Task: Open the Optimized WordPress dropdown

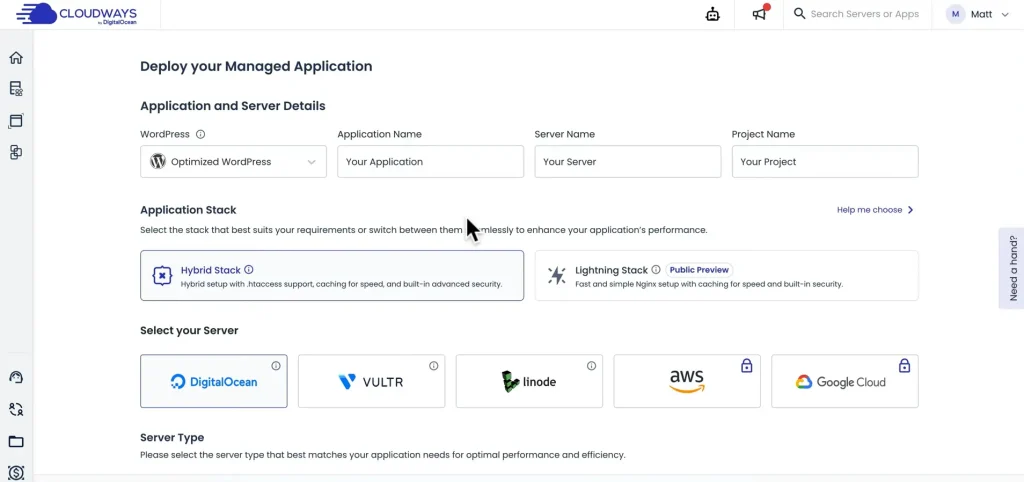Action: point(233,161)
